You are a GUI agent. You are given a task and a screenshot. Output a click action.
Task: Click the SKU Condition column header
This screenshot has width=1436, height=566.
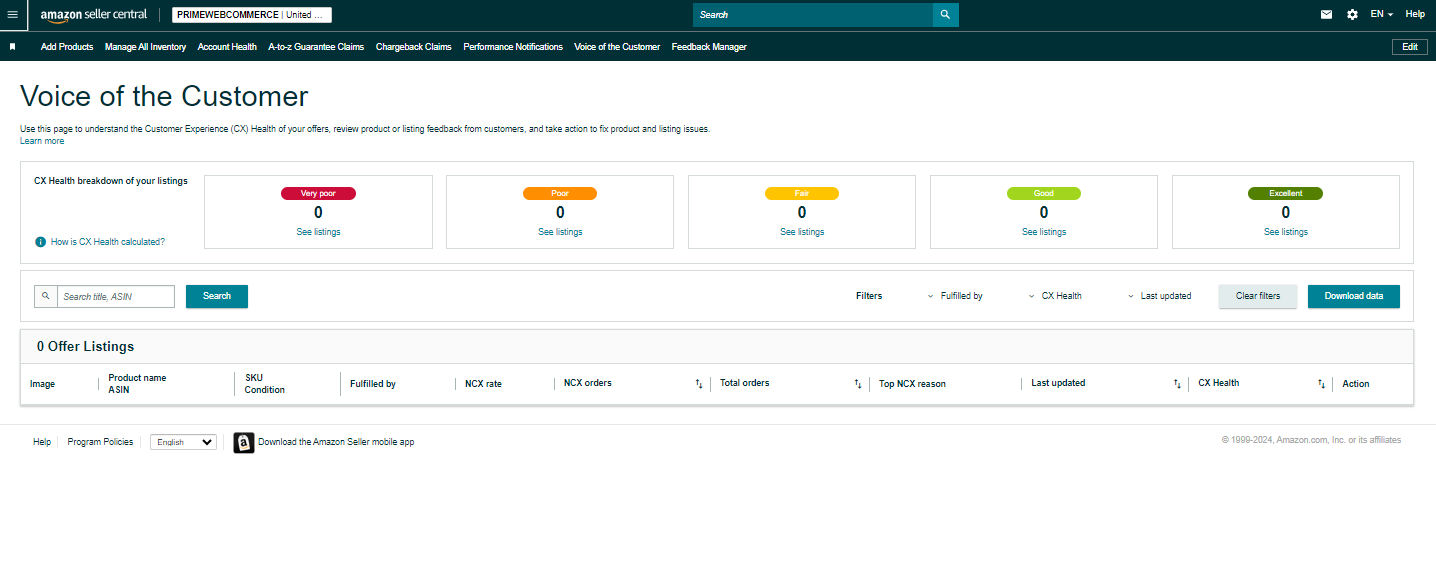[265, 384]
